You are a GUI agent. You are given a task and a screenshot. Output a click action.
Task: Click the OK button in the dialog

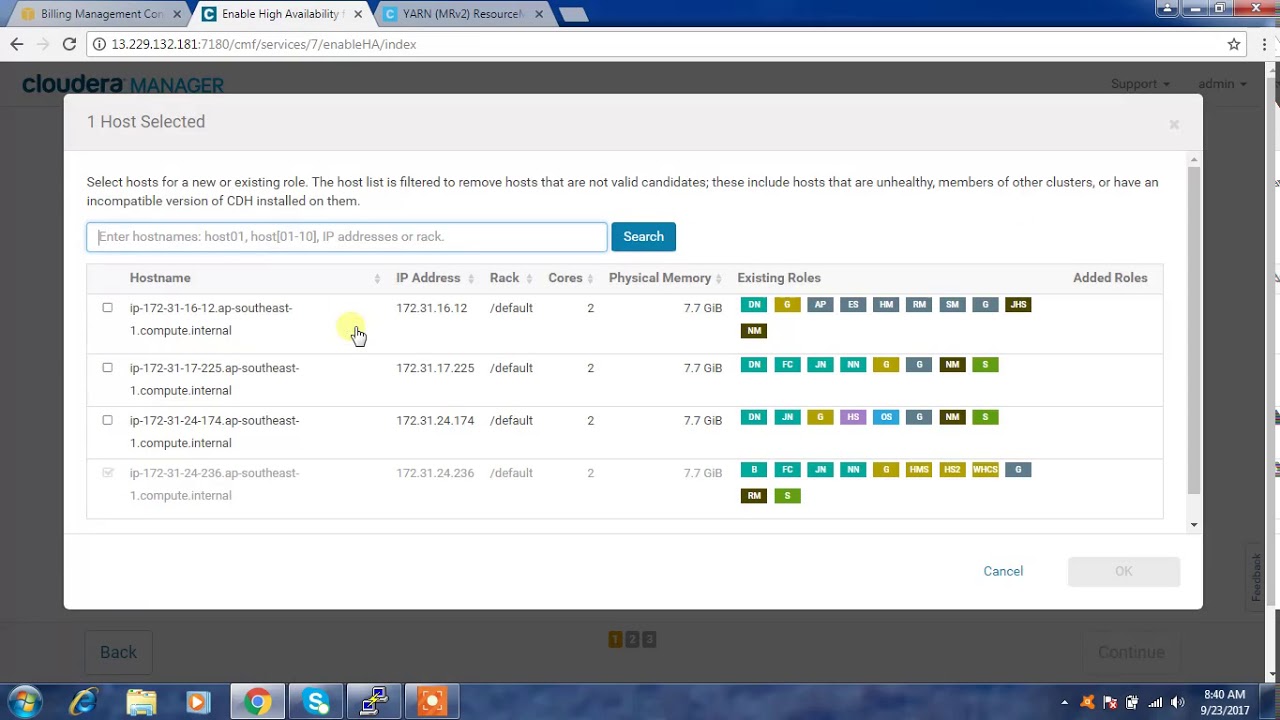(x=1124, y=571)
